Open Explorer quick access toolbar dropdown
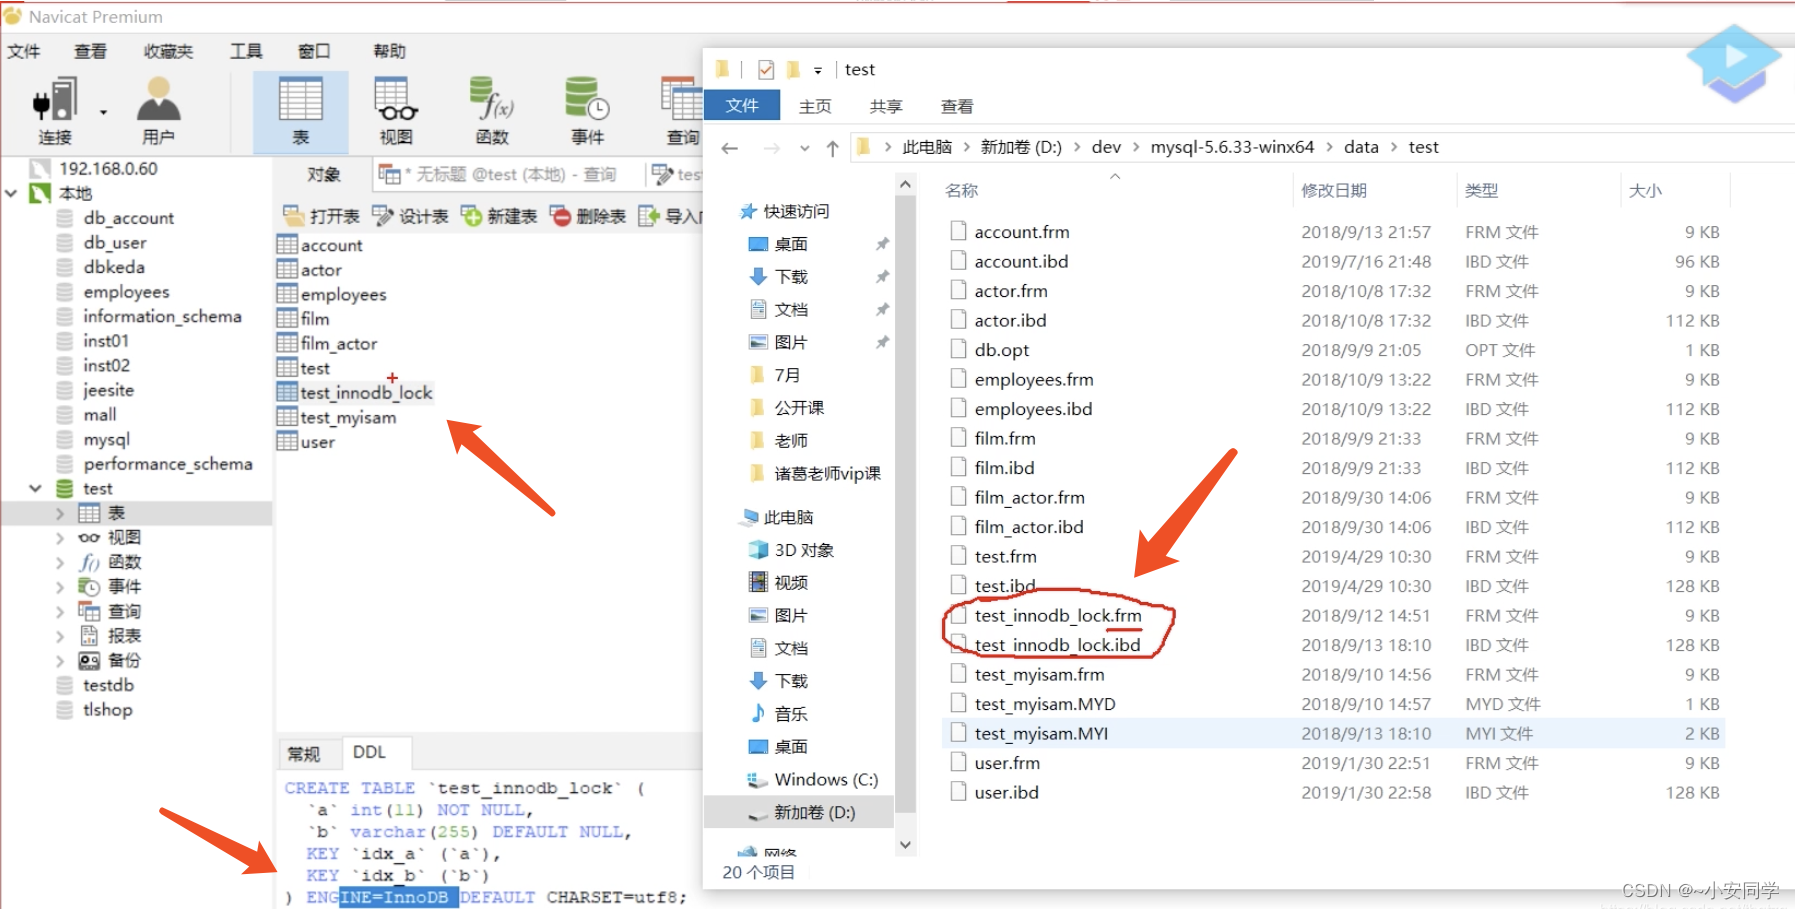This screenshot has height=909, width=1795. pyautogui.click(x=818, y=70)
